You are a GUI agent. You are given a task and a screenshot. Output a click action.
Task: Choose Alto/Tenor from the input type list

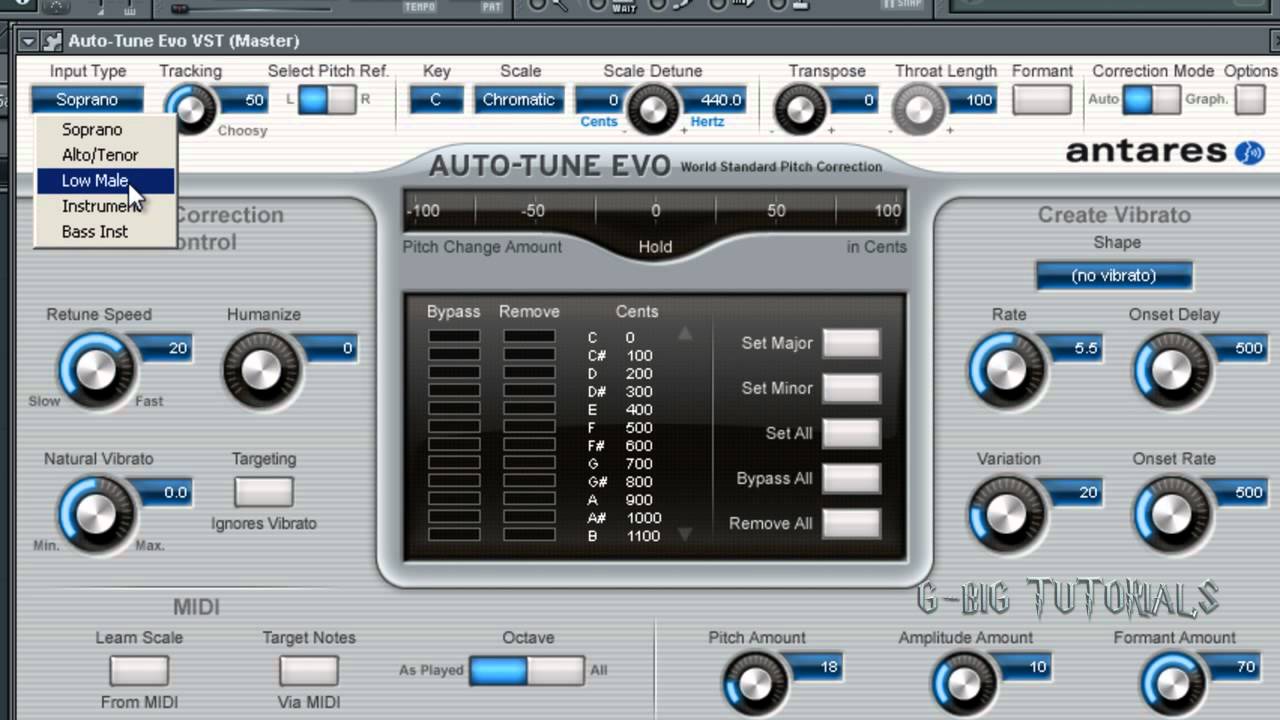tap(100, 155)
